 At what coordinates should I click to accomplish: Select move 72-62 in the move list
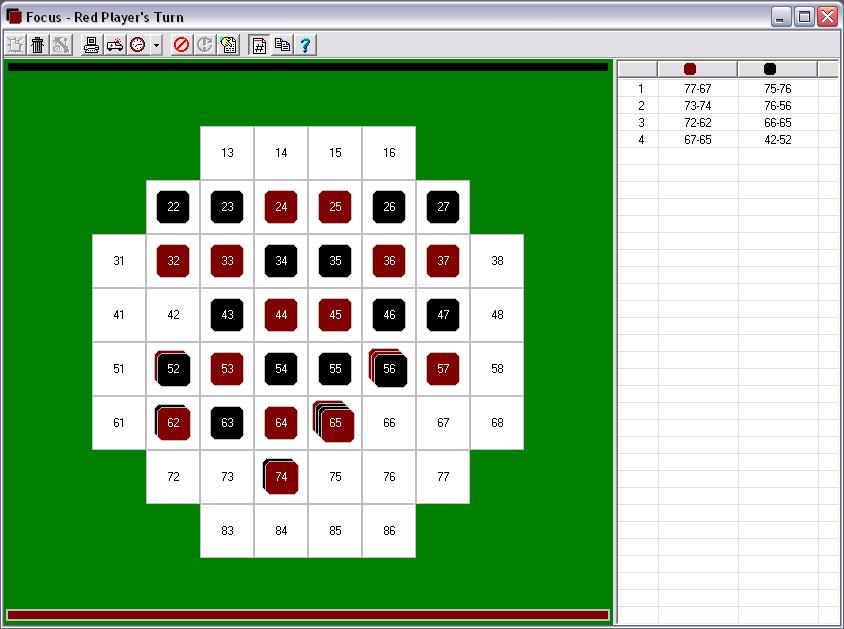point(698,123)
